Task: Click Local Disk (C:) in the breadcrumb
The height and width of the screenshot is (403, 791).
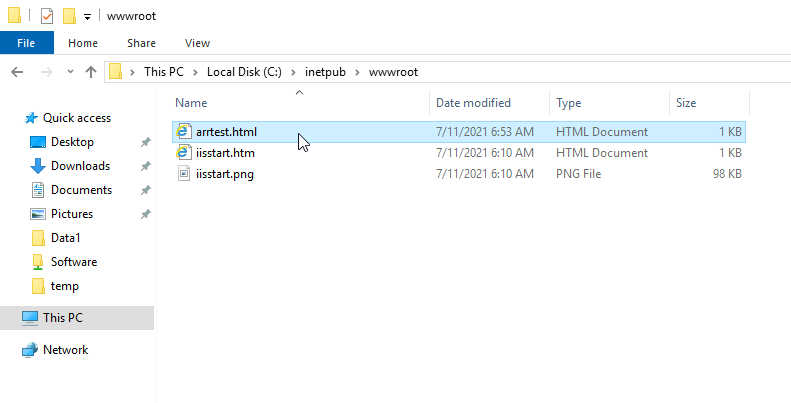Action: (x=244, y=72)
